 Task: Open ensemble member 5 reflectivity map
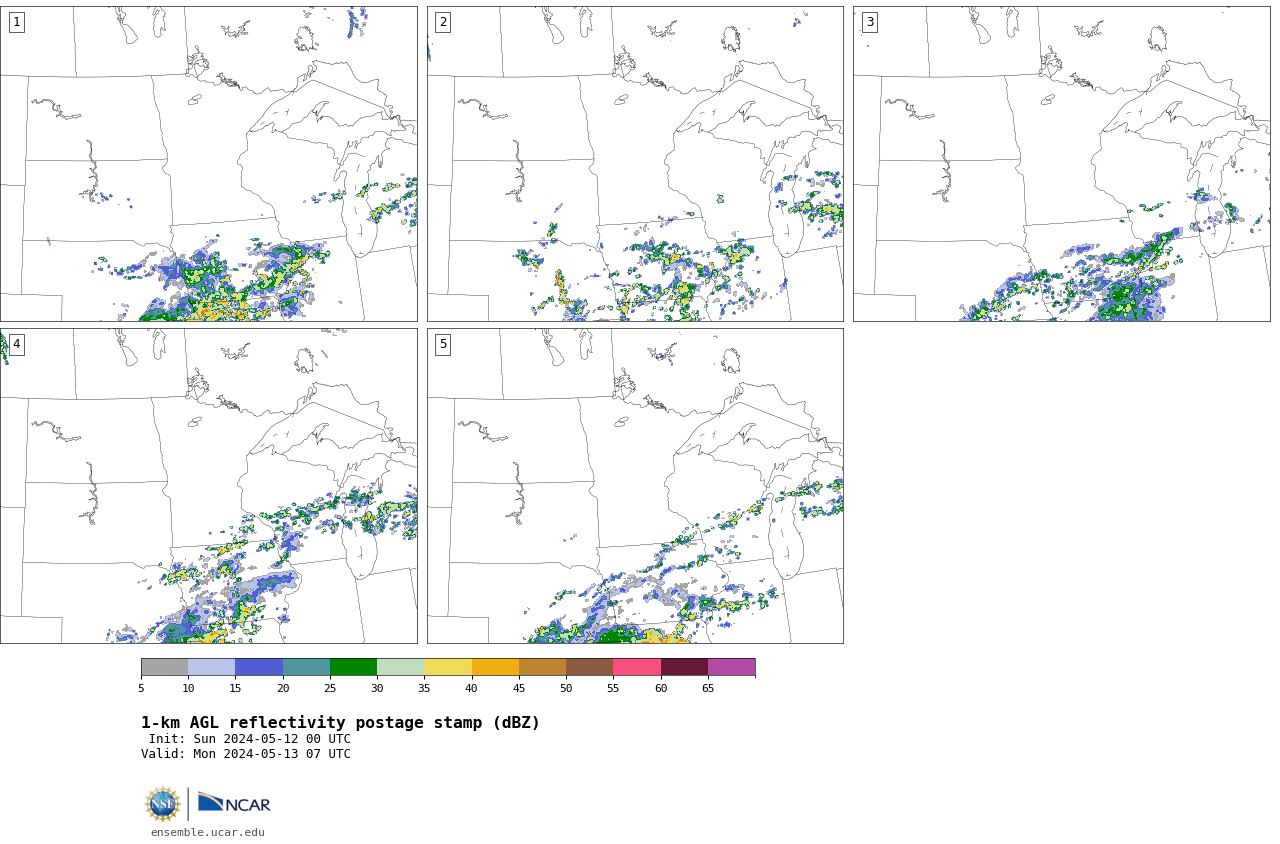[635, 486]
